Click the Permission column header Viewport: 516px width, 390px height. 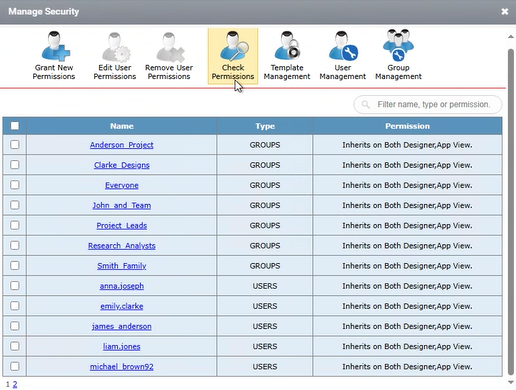[407, 126]
